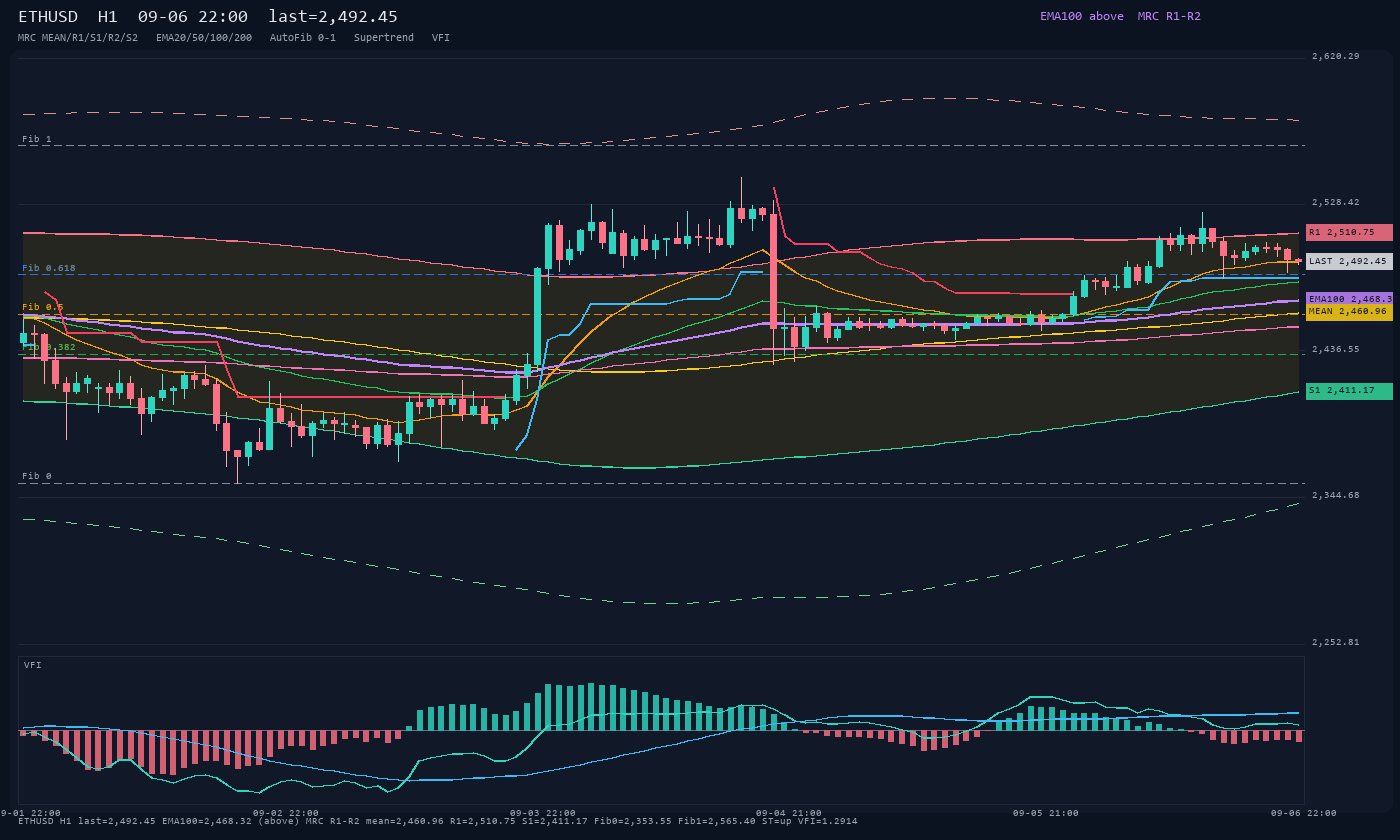1400x840 pixels.
Task: Click the 09-03 22:00 time axis label
Action: (543, 813)
